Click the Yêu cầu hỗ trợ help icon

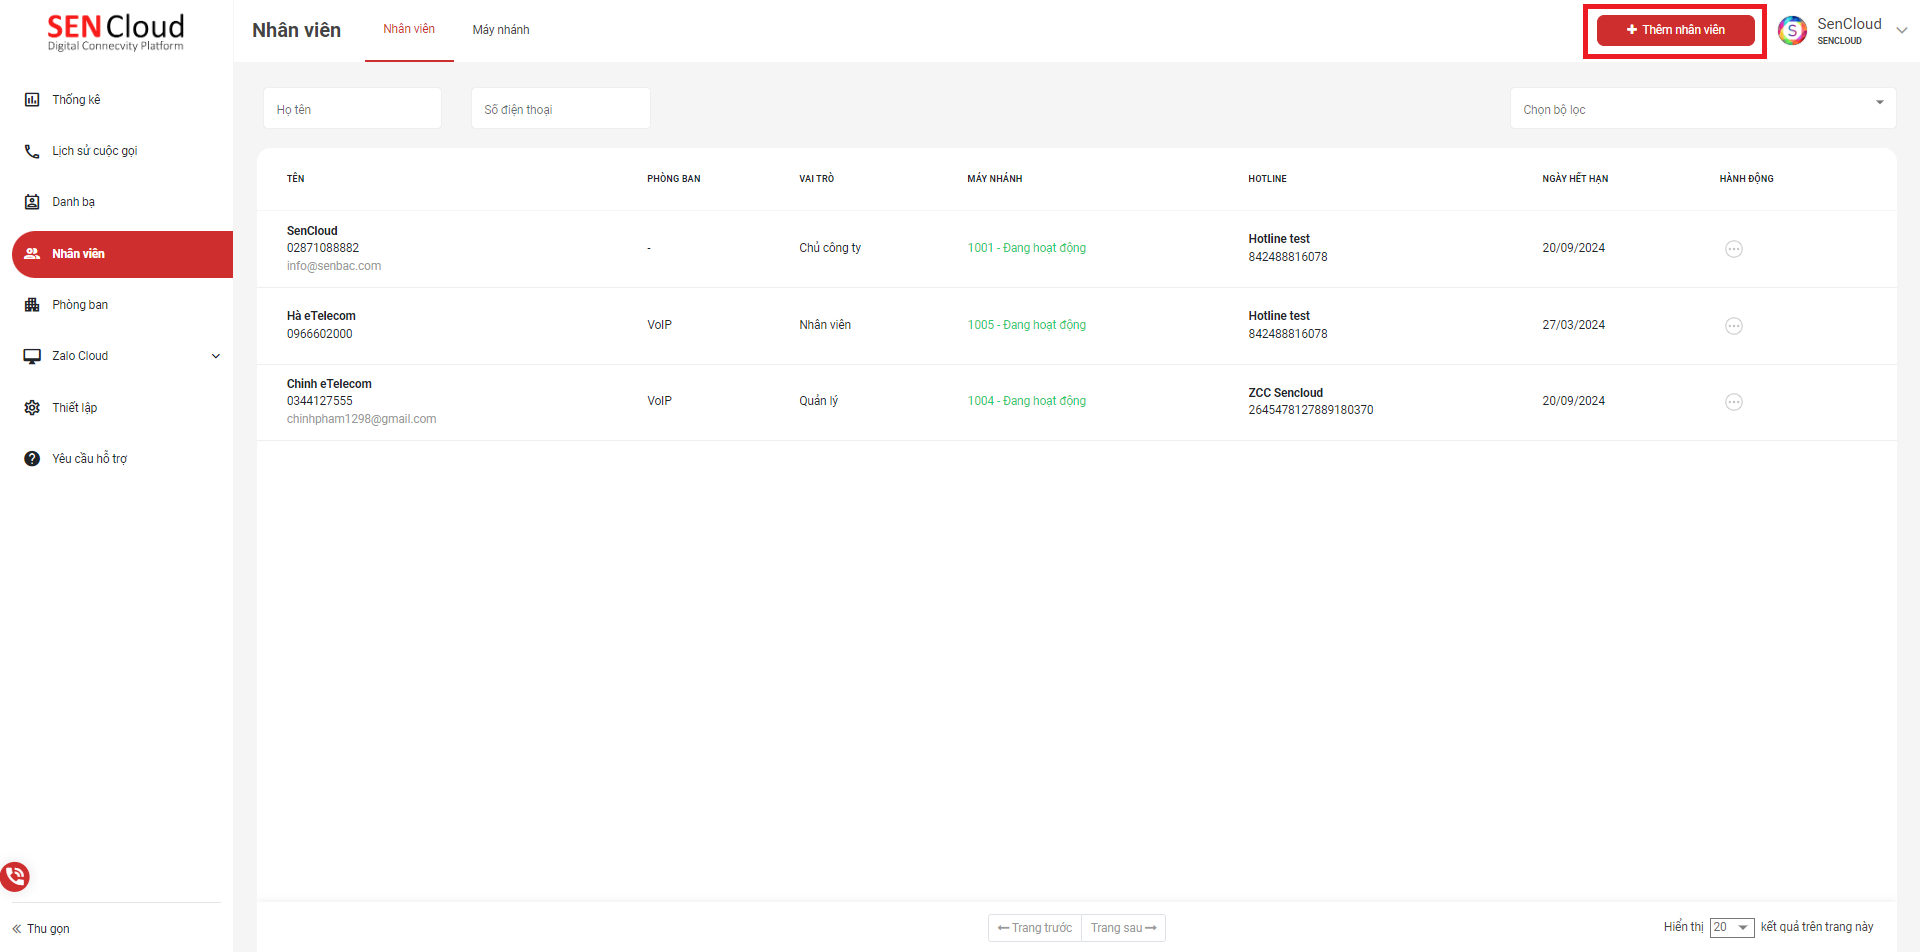tap(32, 459)
